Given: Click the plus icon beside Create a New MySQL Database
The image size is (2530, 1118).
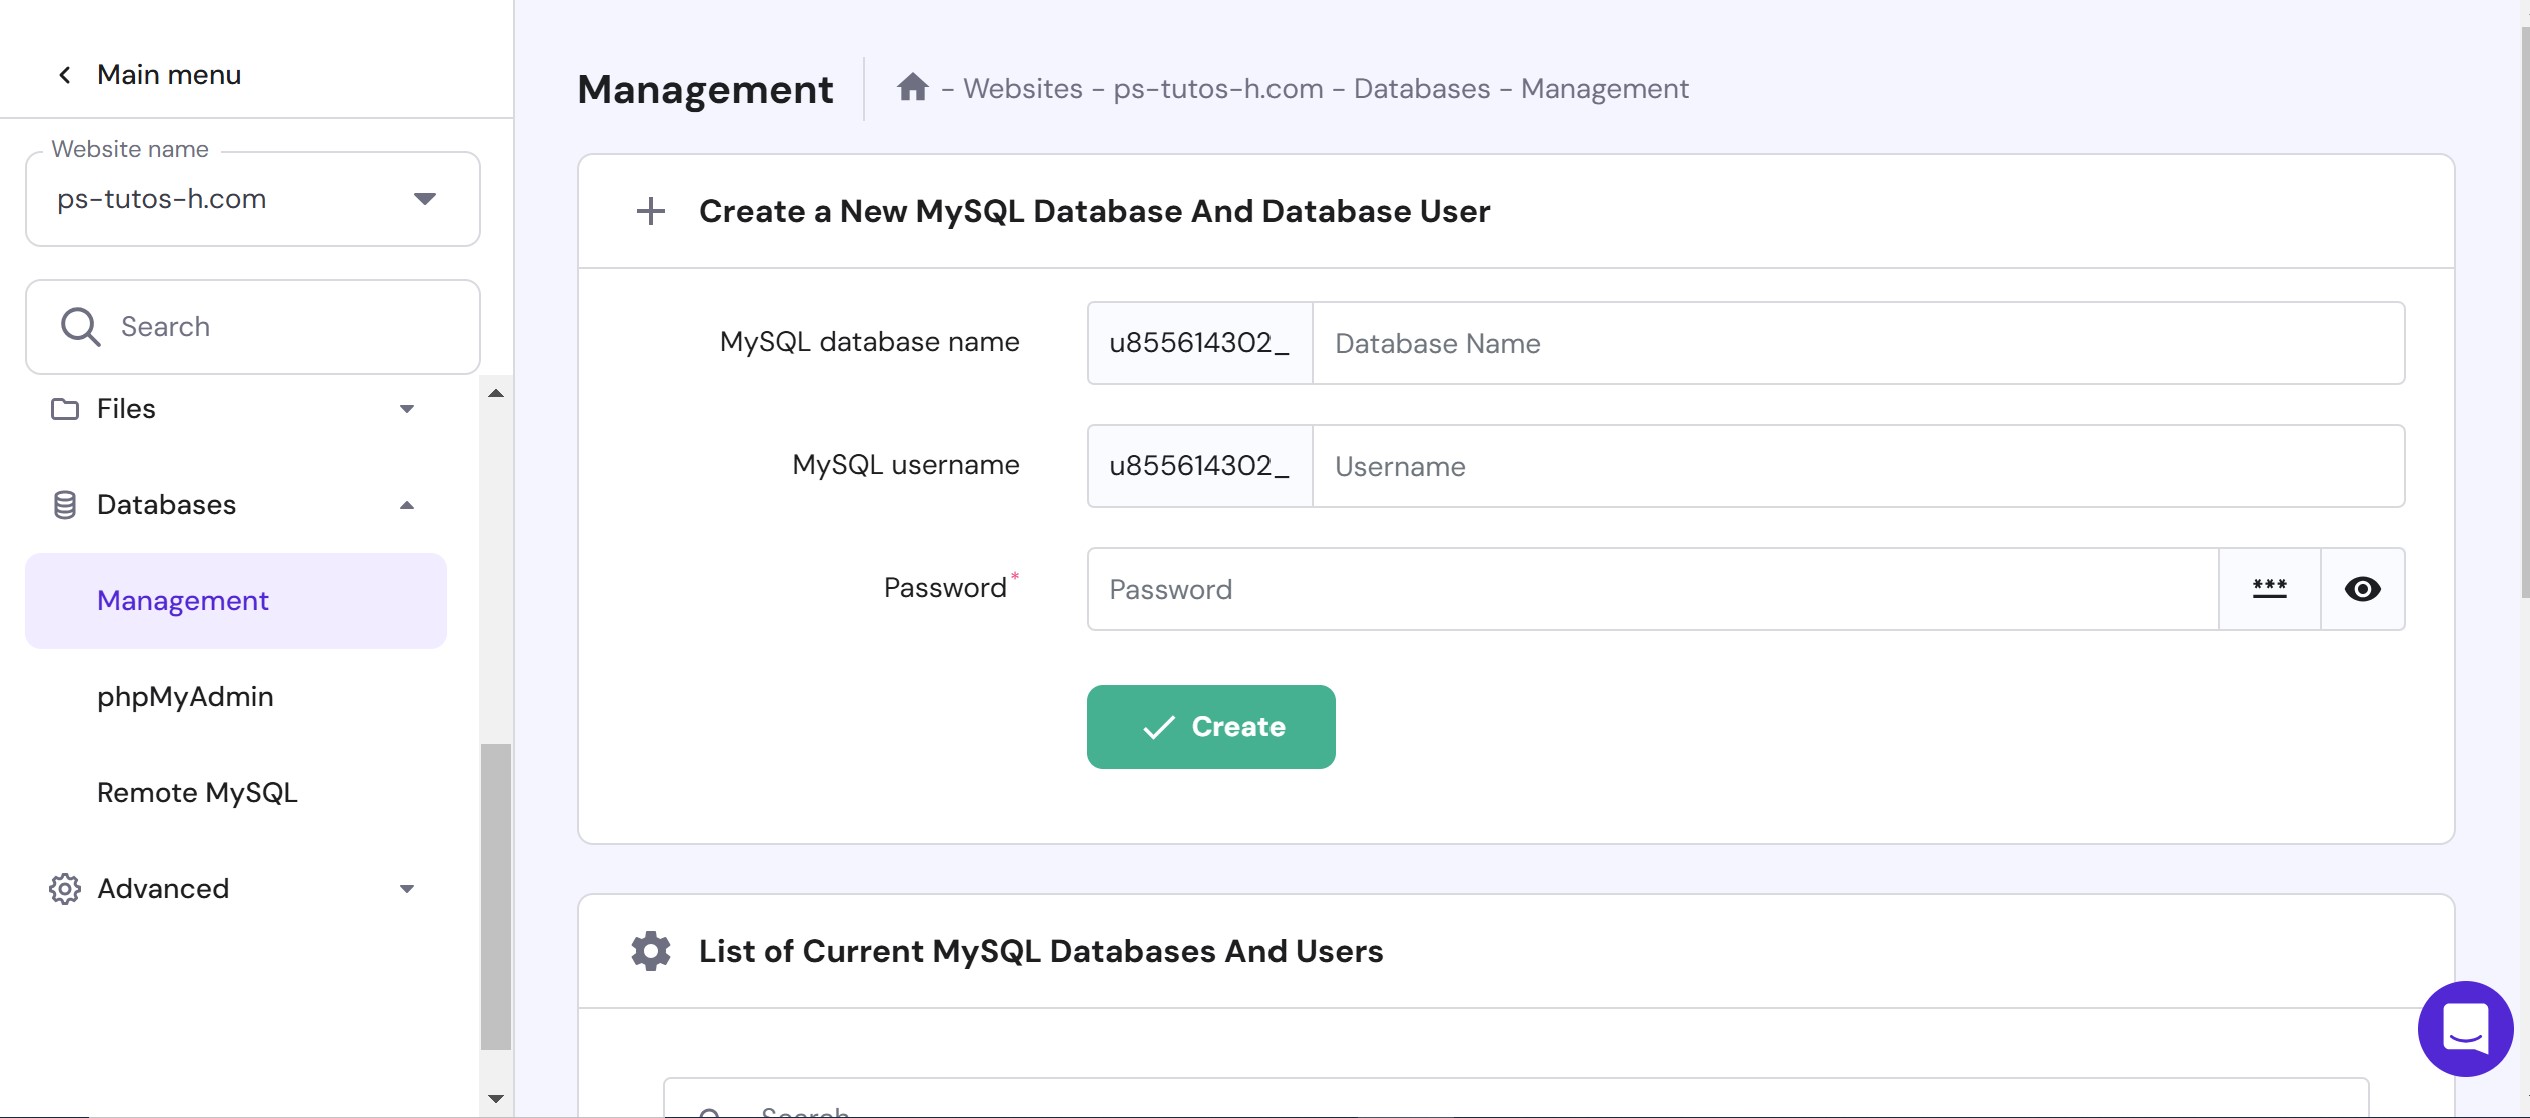Looking at the screenshot, I should tap(651, 211).
